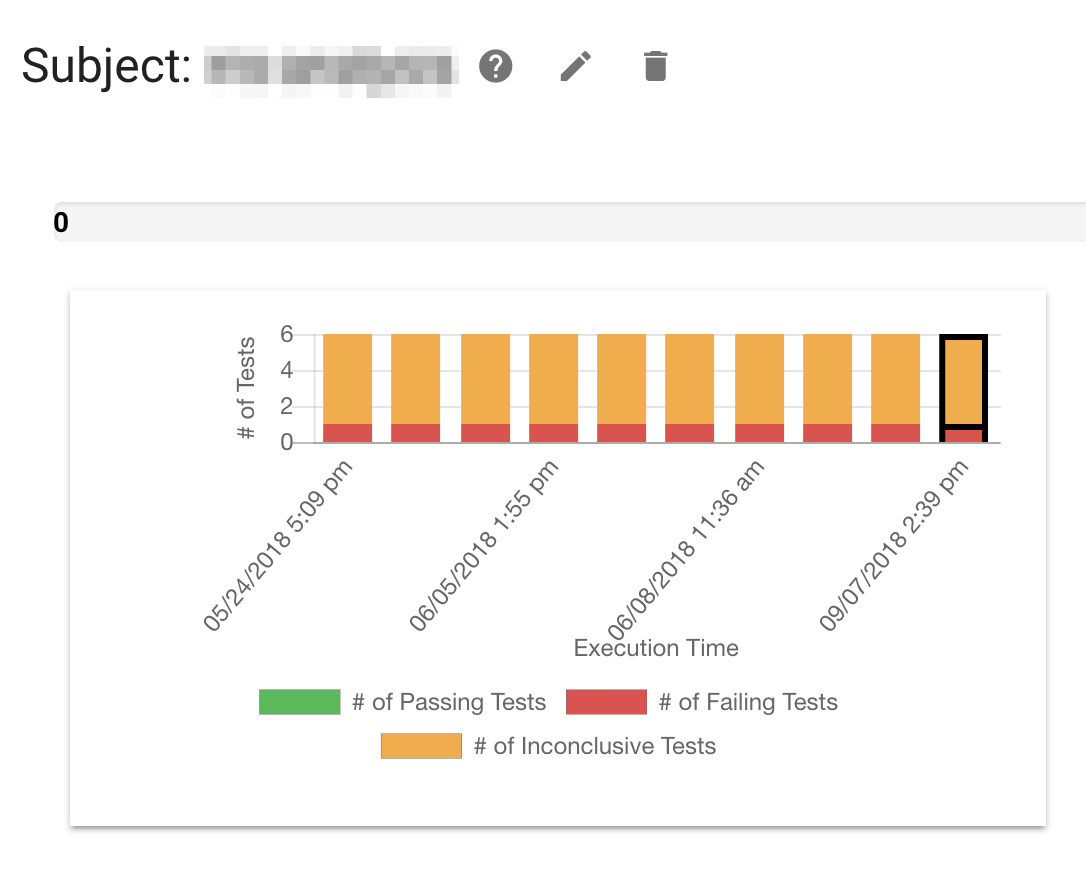The width and height of the screenshot is (1086, 884).
Task: Toggle the '# of Failing Tests' legend label
Action: (x=748, y=702)
